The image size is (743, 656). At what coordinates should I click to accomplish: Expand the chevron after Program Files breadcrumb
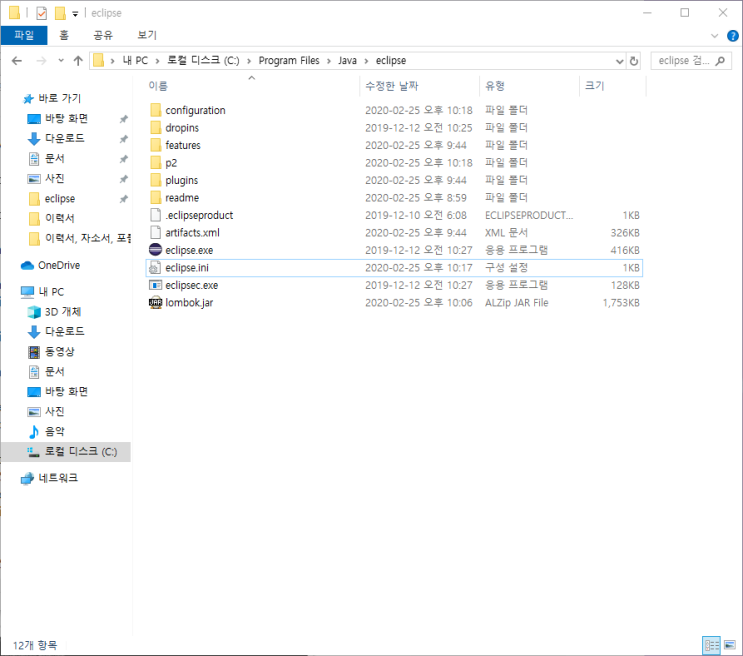click(x=329, y=61)
